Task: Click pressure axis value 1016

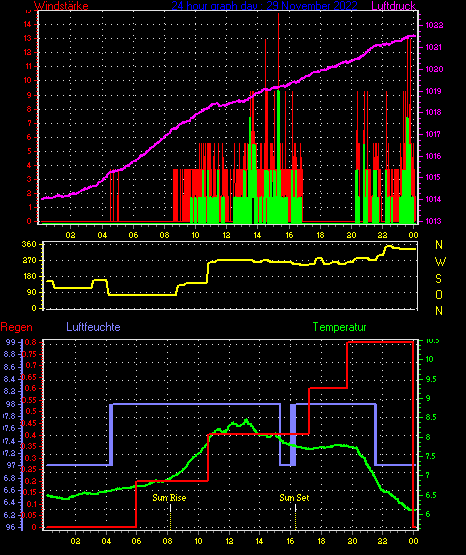Action: point(434,156)
